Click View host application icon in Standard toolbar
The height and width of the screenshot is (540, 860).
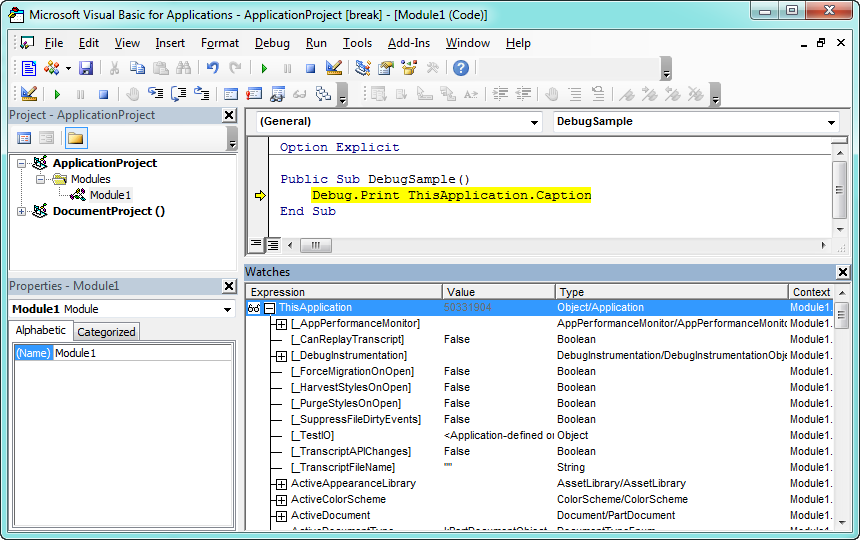pyautogui.click(x=28, y=68)
